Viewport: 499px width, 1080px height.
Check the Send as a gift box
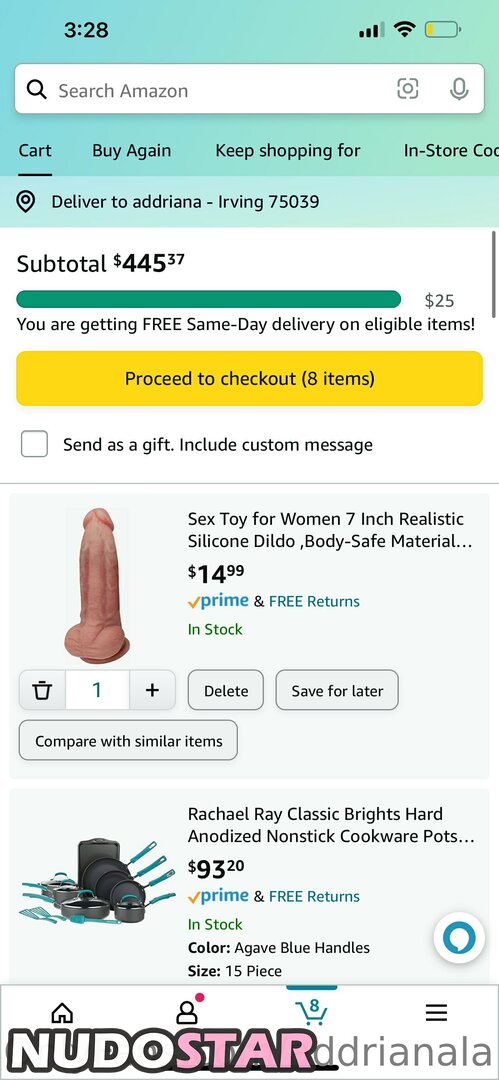tap(34, 444)
